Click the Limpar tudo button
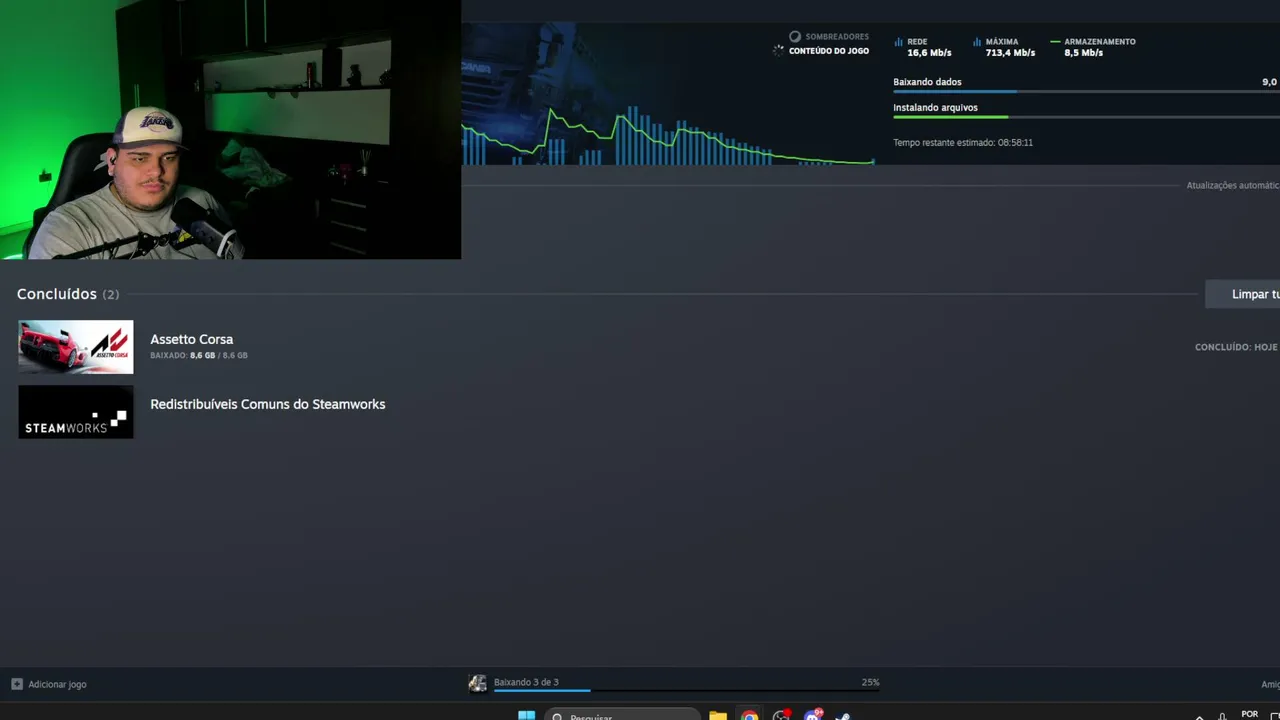 [1242, 294]
